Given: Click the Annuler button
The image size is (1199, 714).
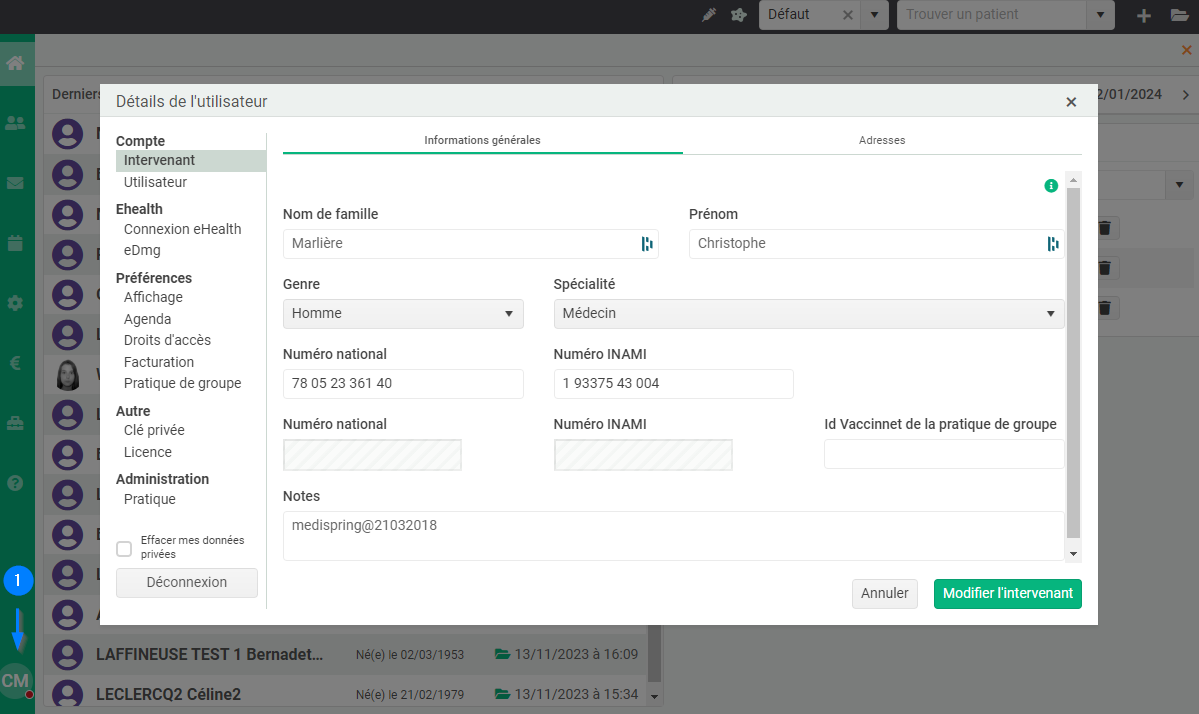Looking at the screenshot, I should click(885, 594).
